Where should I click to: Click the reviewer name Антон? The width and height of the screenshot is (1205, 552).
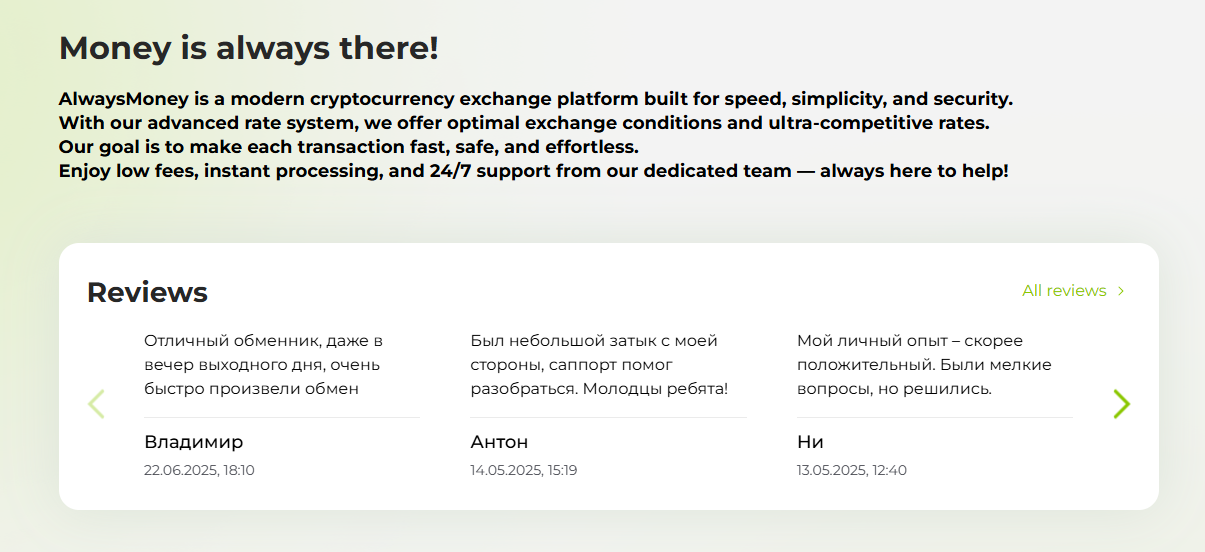499,442
